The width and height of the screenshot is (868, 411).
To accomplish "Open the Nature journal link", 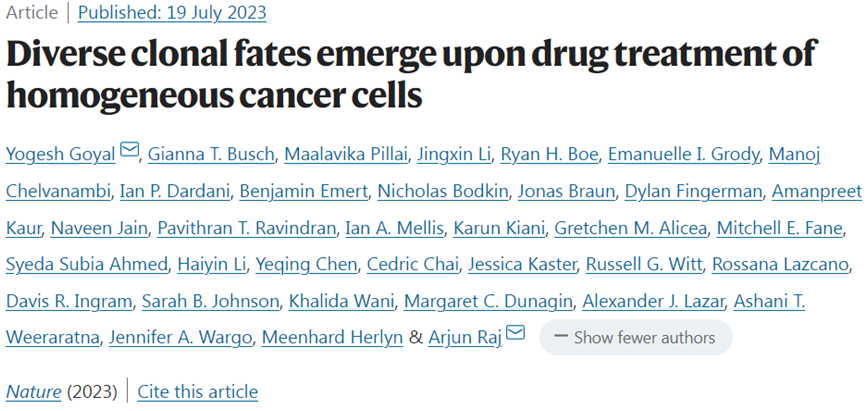I will pyautogui.click(x=34, y=392).
